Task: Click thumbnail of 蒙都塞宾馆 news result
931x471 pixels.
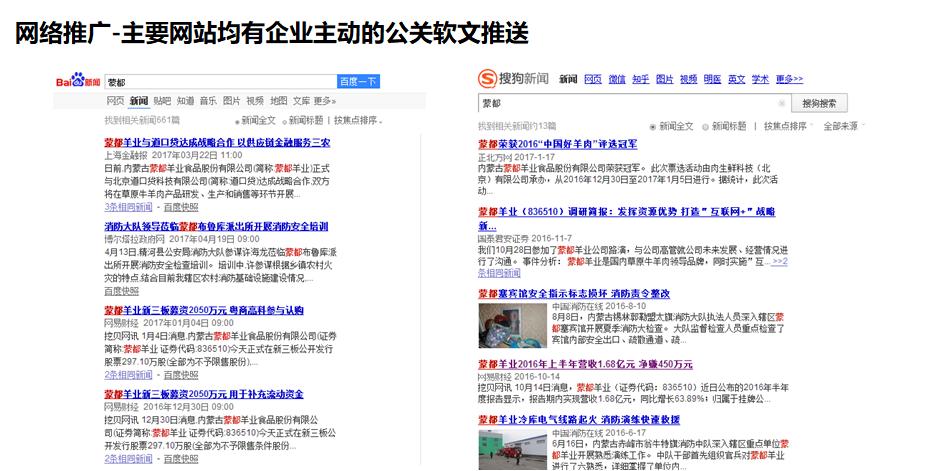Action: [512, 326]
